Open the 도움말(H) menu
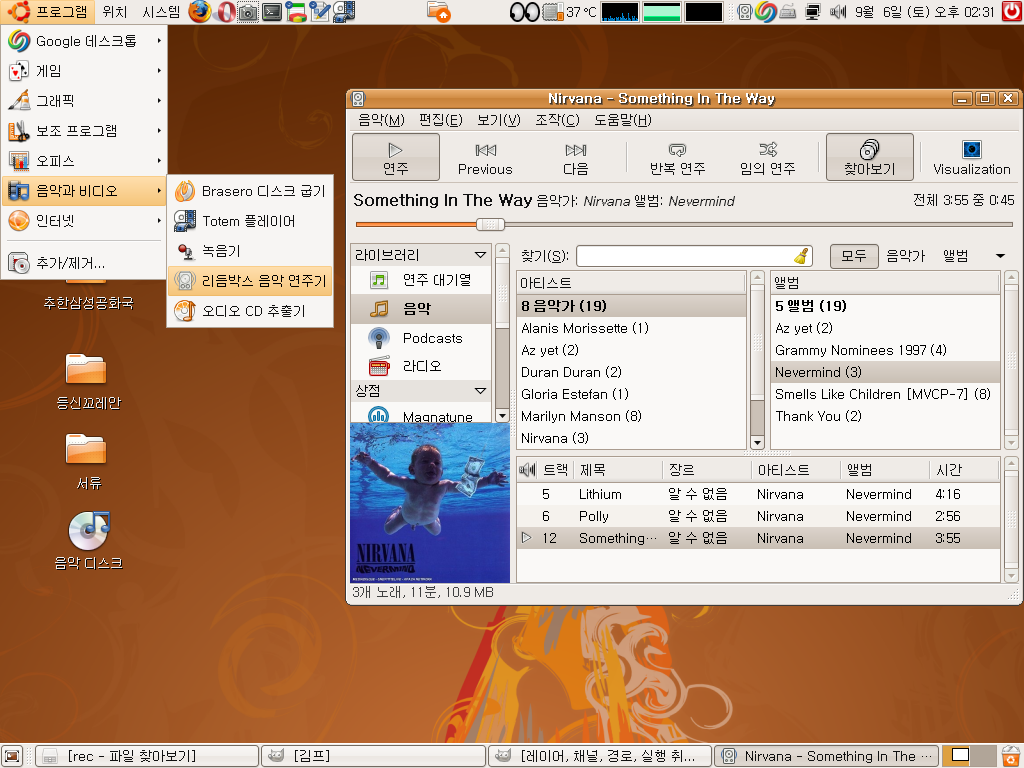The height and width of the screenshot is (768, 1024). (622, 120)
